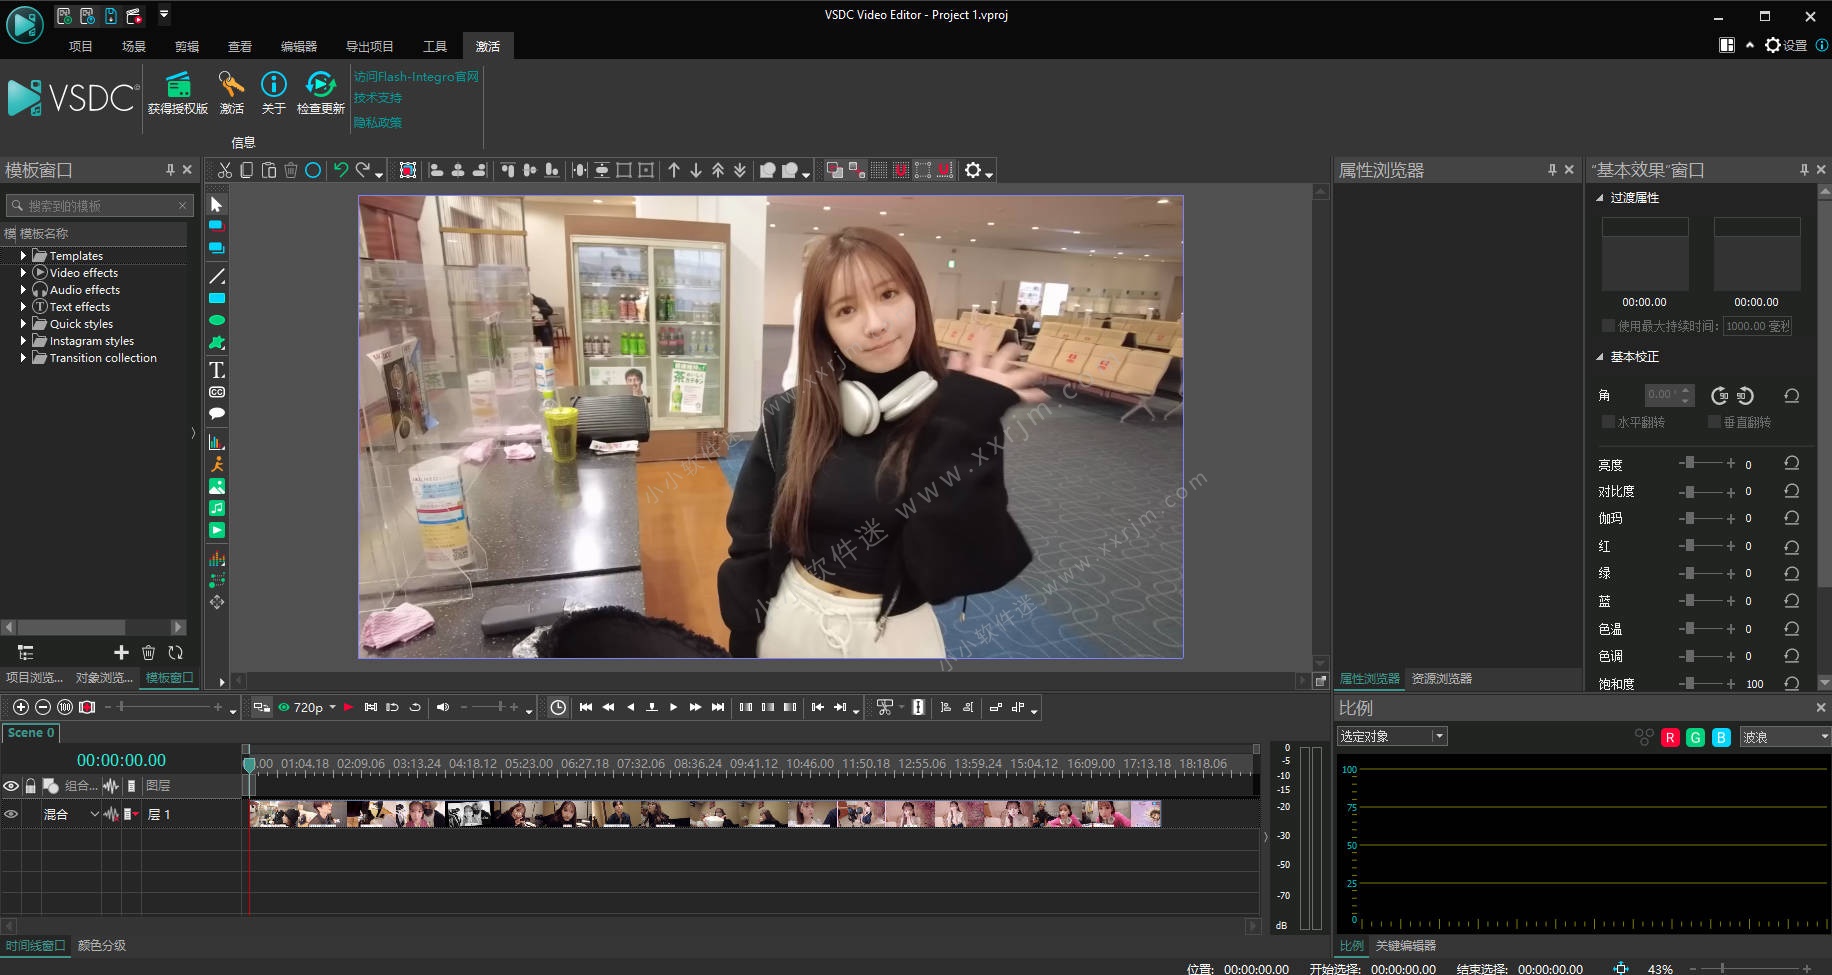Image resolution: width=1832 pixels, height=975 pixels.
Task: Click the ellipse shape tool
Action: click(x=216, y=320)
